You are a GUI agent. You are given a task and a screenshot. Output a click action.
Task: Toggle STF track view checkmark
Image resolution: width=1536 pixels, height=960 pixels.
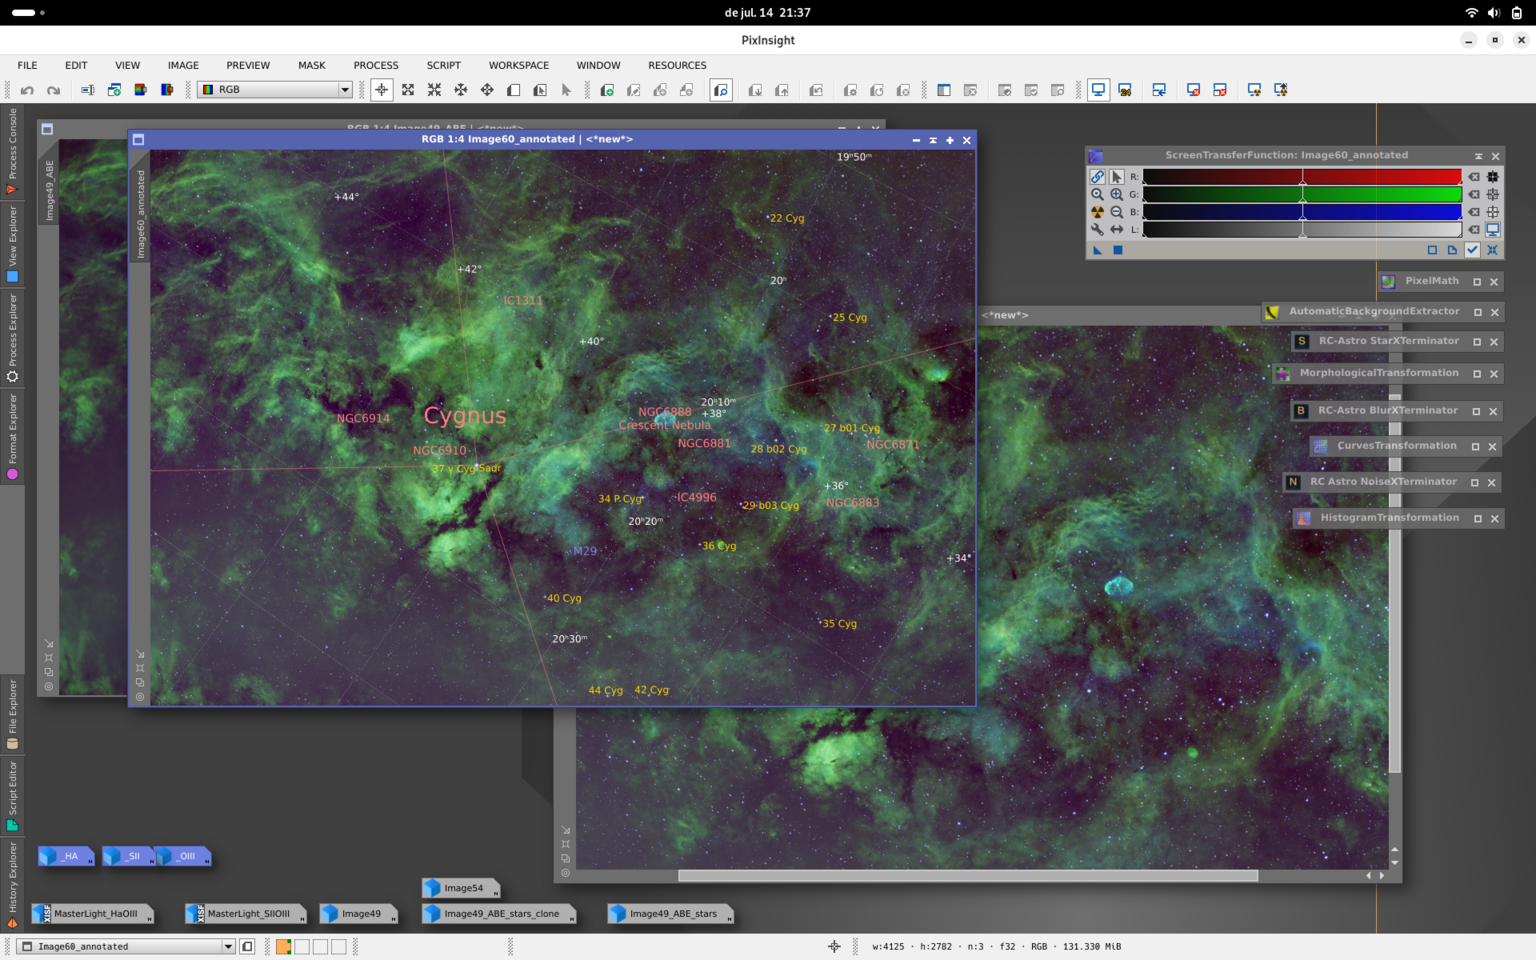click(x=1472, y=250)
